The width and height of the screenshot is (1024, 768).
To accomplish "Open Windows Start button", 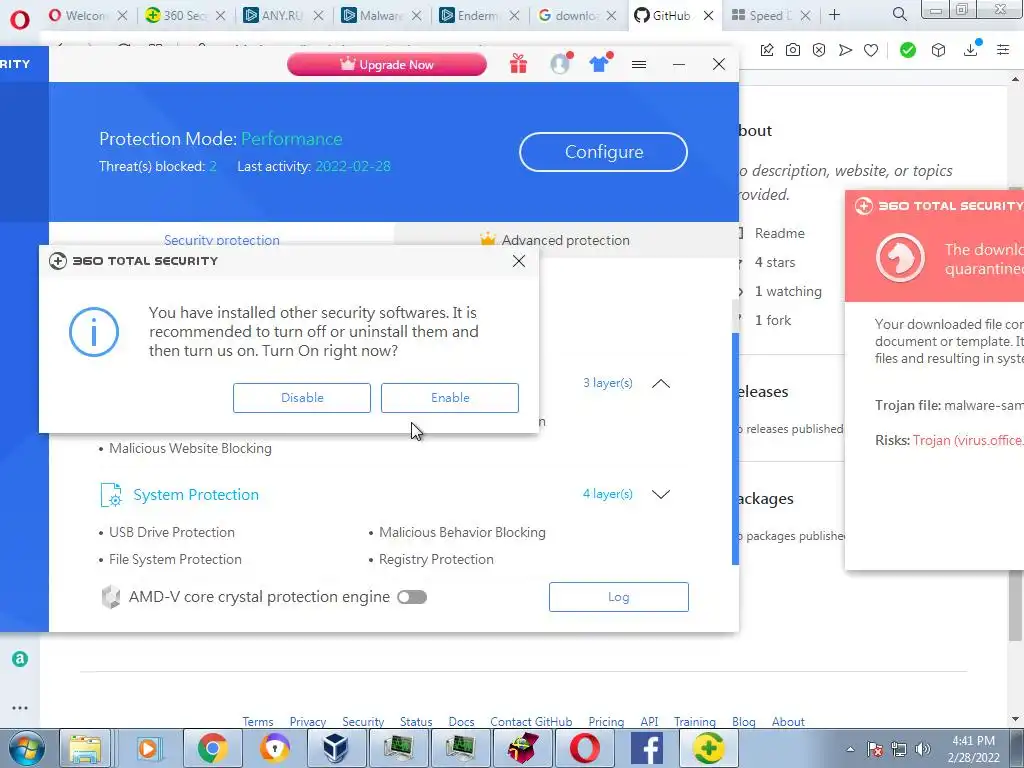I will [27, 748].
